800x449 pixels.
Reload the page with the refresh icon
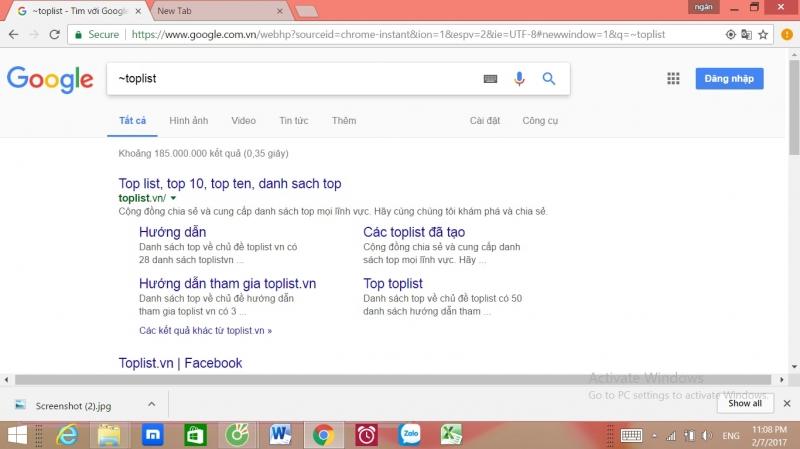(x=53, y=34)
